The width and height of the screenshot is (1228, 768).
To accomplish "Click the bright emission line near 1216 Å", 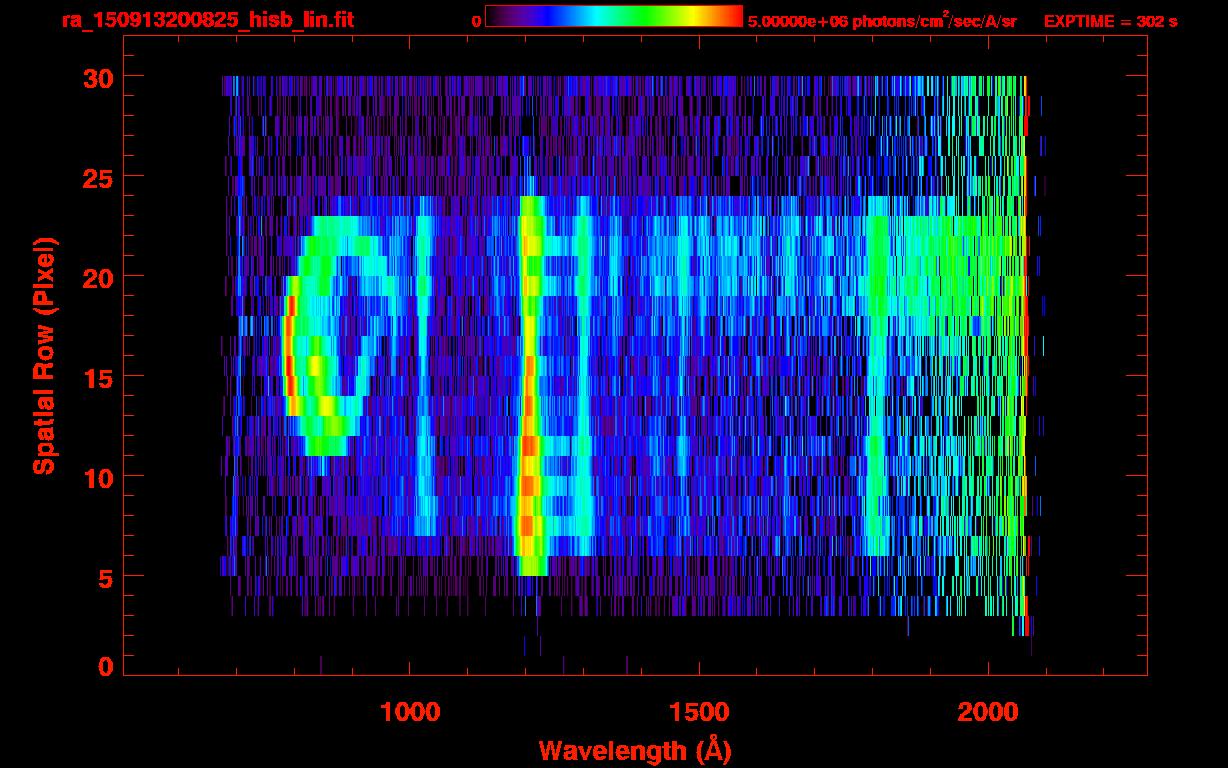I will [x=530, y=380].
